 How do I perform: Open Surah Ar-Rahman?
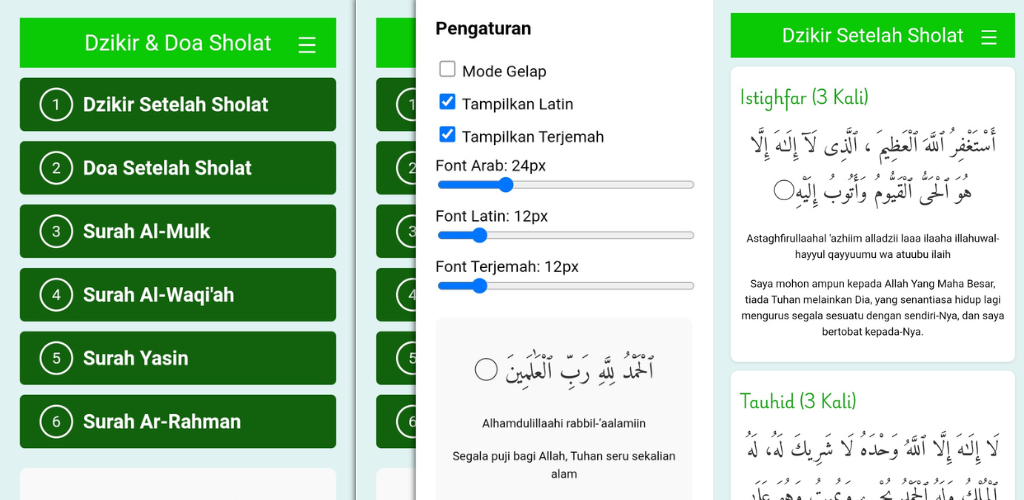[178, 421]
